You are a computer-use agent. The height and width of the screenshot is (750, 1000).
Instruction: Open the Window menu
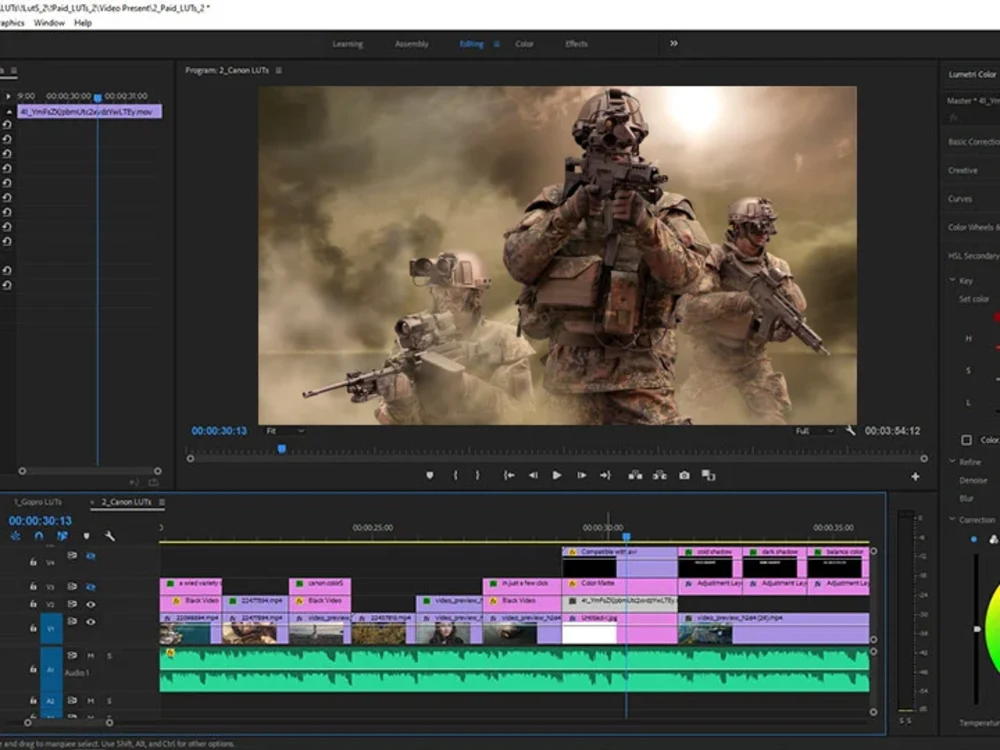(x=49, y=23)
